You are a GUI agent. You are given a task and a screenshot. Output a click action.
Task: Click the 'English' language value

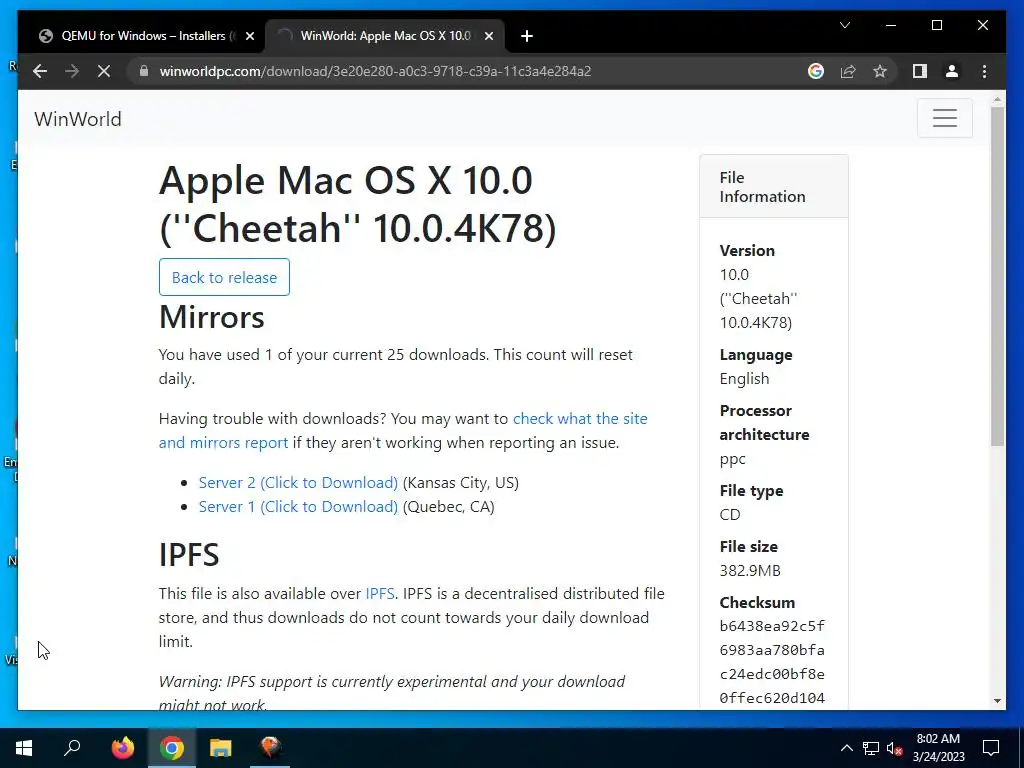tap(744, 379)
